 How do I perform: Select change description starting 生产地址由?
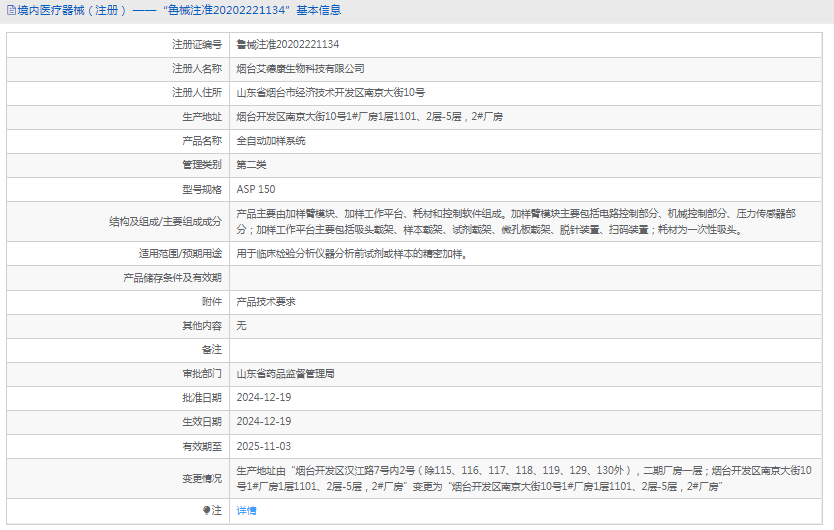click(524, 478)
